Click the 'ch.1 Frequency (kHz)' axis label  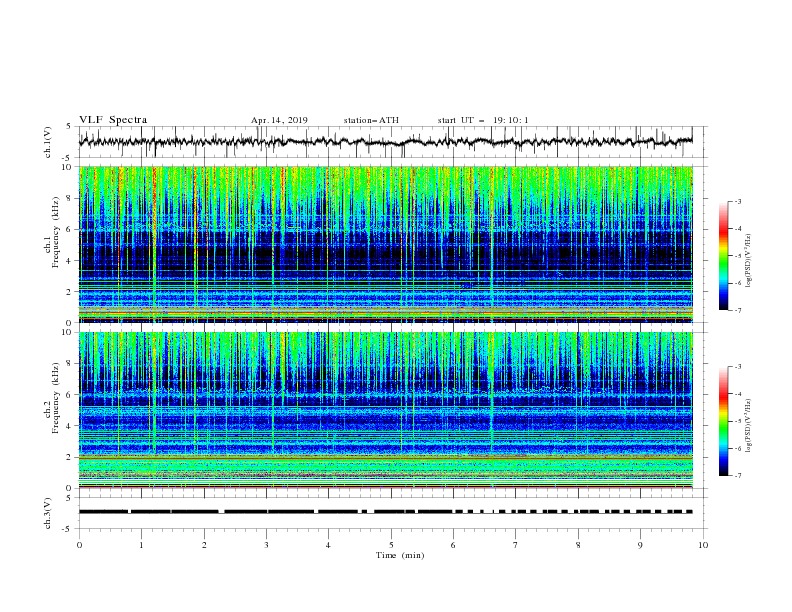pyautogui.click(x=51, y=245)
